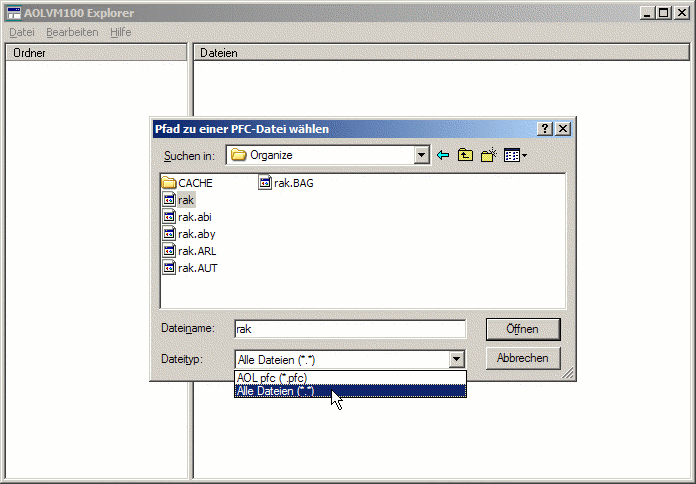Click the Ordner column header
This screenshot has width=696, height=484.
[x=96, y=52]
